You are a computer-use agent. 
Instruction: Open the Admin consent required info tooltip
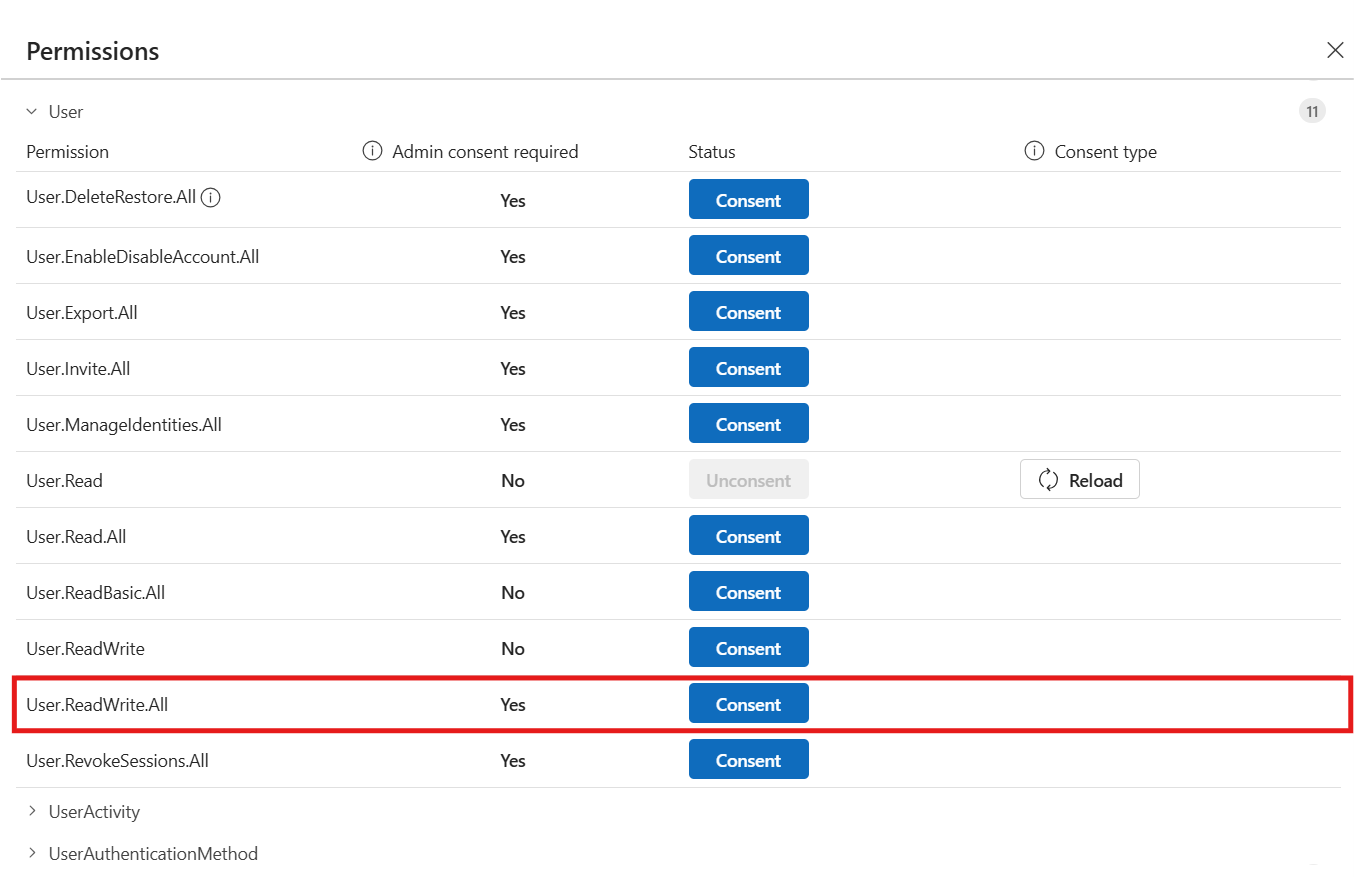click(371, 151)
